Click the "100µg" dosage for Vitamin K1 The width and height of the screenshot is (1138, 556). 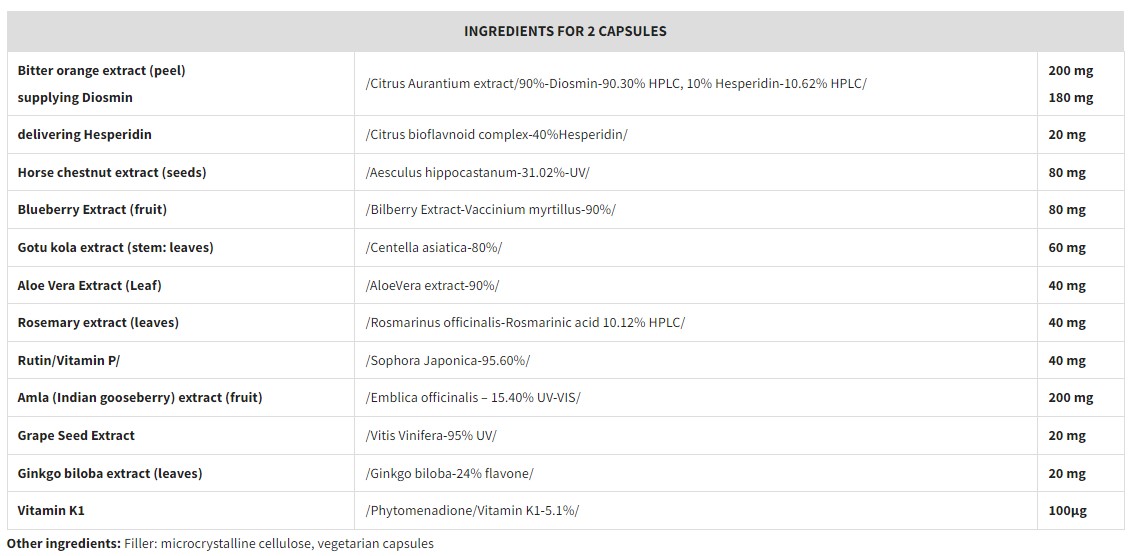point(1067,511)
